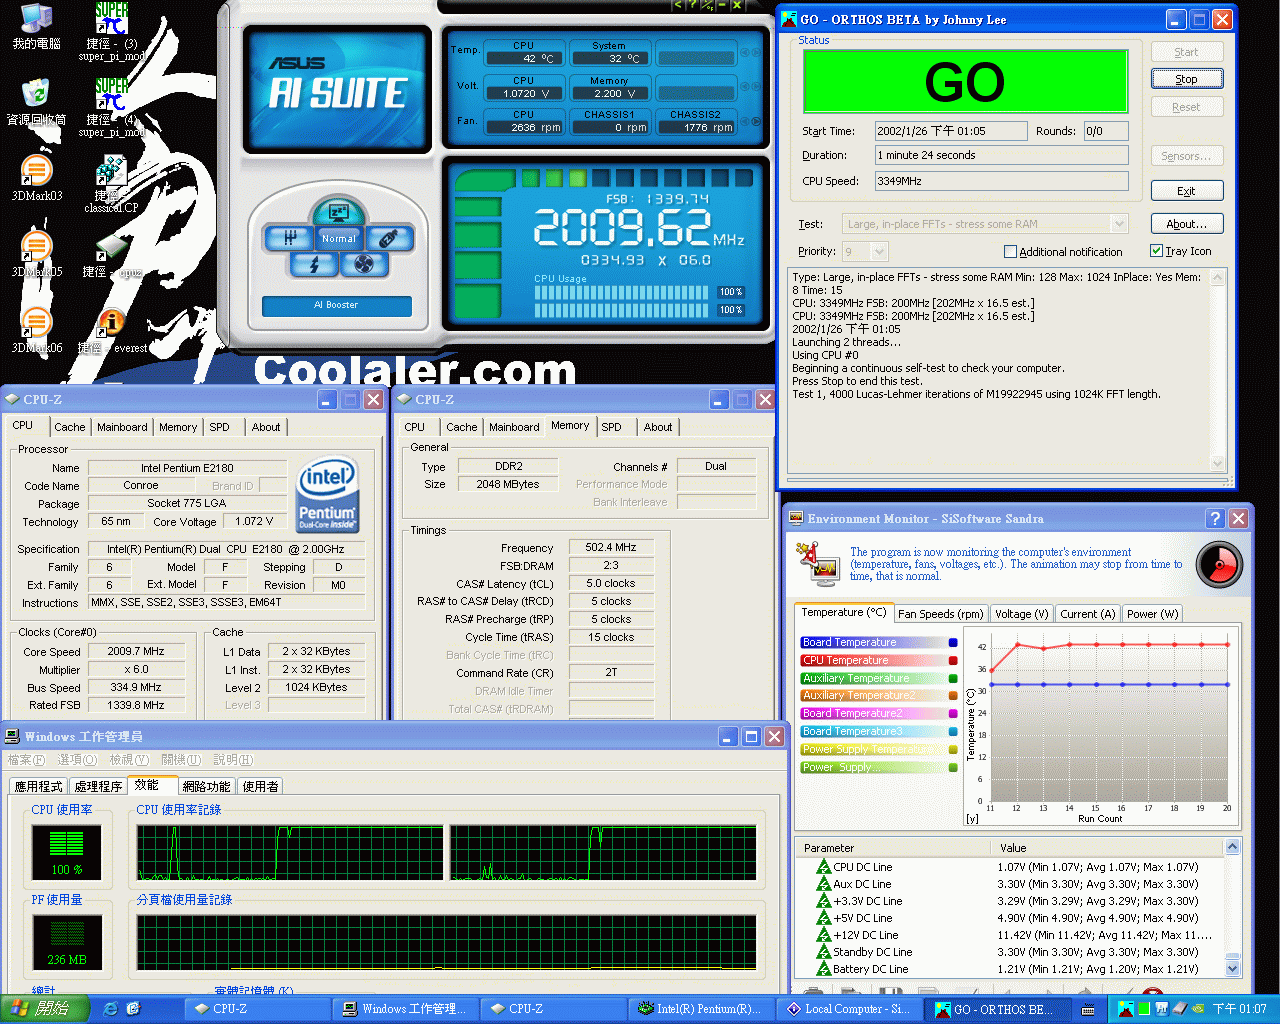Toggle the CPU Temperature series indicator
Image resolution: width=1280 pixels, height=1024 pixels.
pos(953,661)
